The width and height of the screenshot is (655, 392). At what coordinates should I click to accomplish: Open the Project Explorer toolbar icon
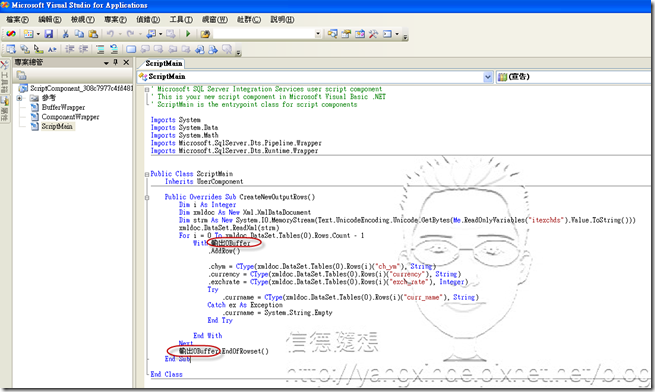[x=333, y=34]
